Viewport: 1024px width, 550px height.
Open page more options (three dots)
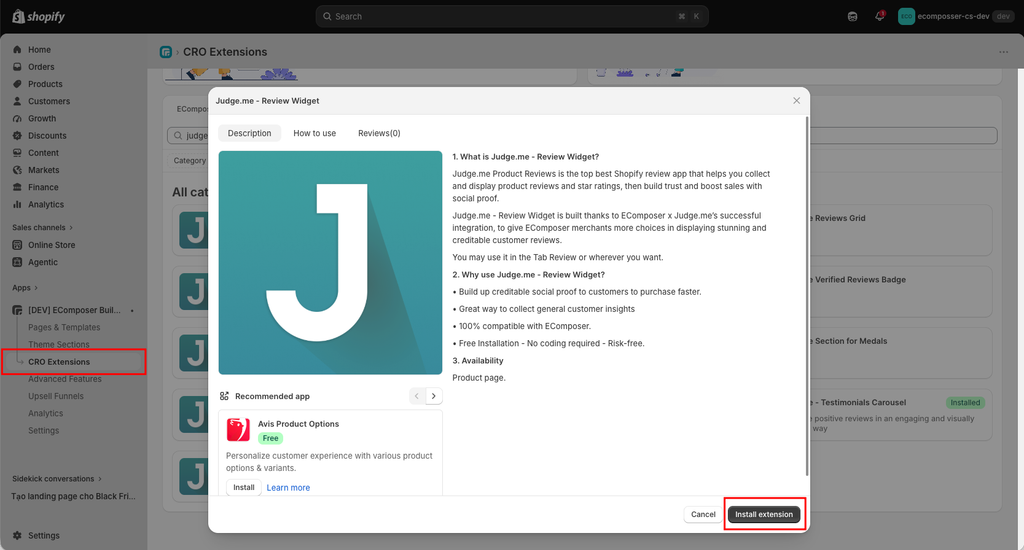pos(1003,52)
